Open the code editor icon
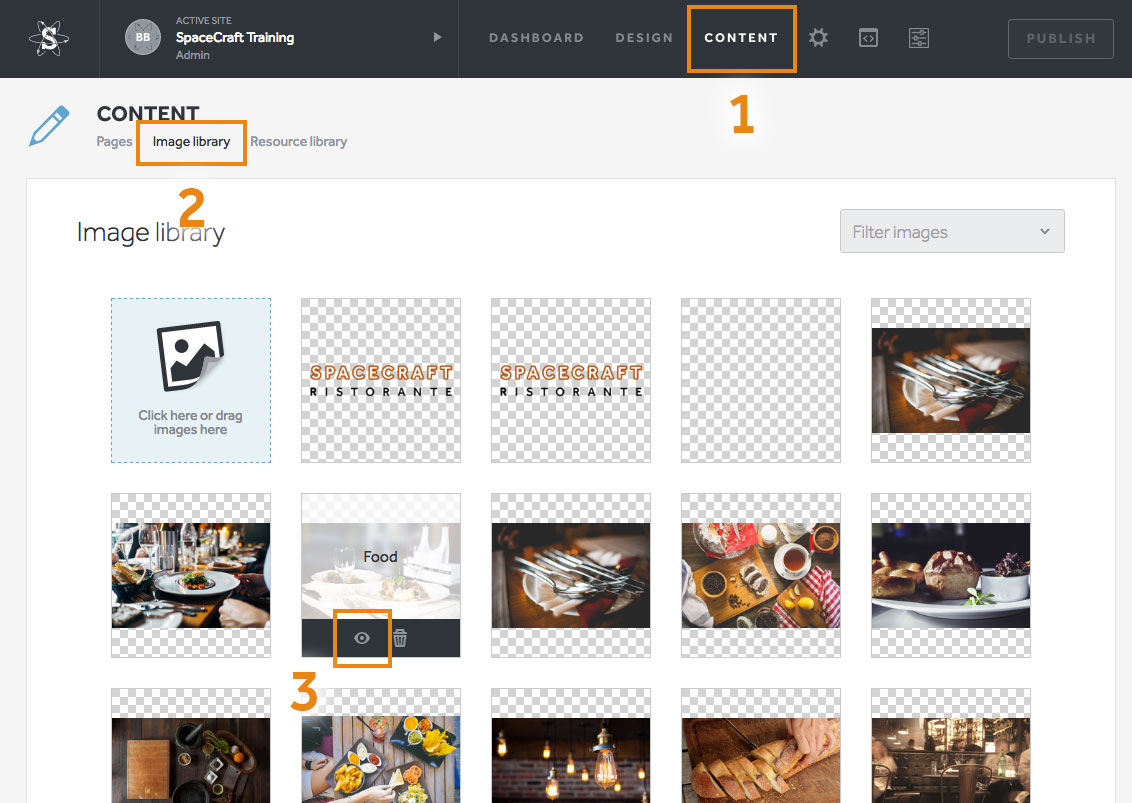This screenshot has height=803, width=1132. pos(868,38)
